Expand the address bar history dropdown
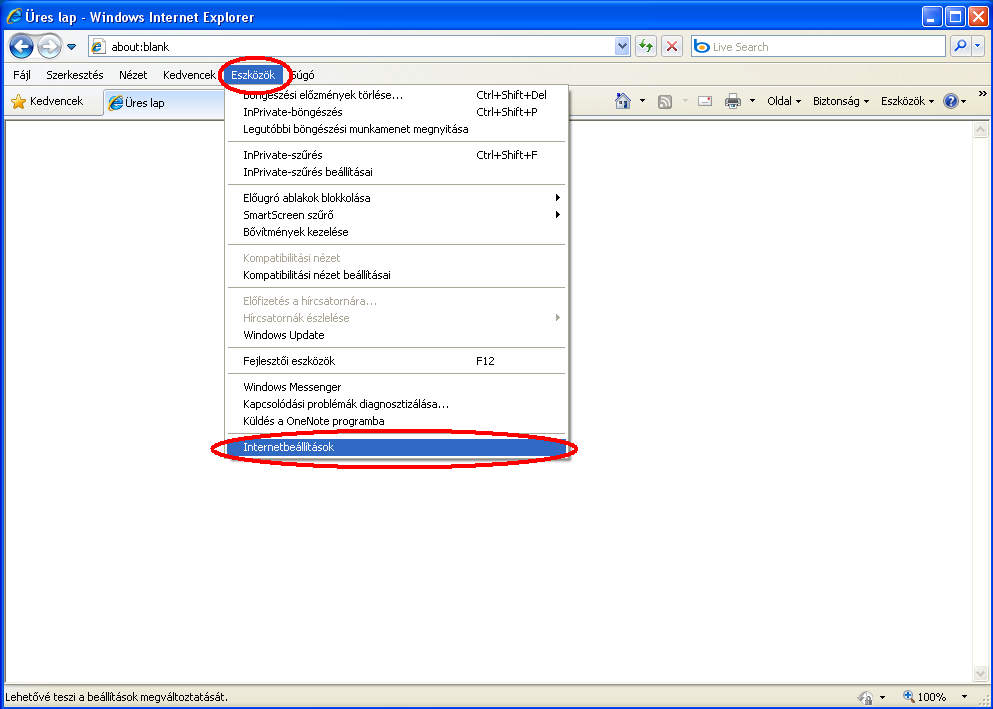 click(x=622, y=46)
